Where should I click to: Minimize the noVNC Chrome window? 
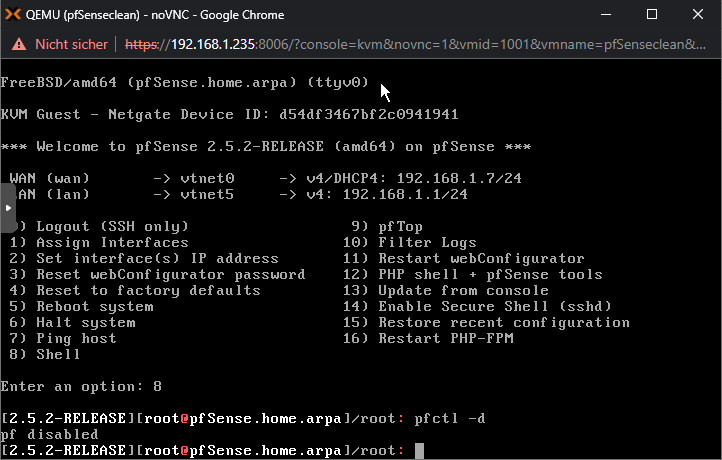606,15
